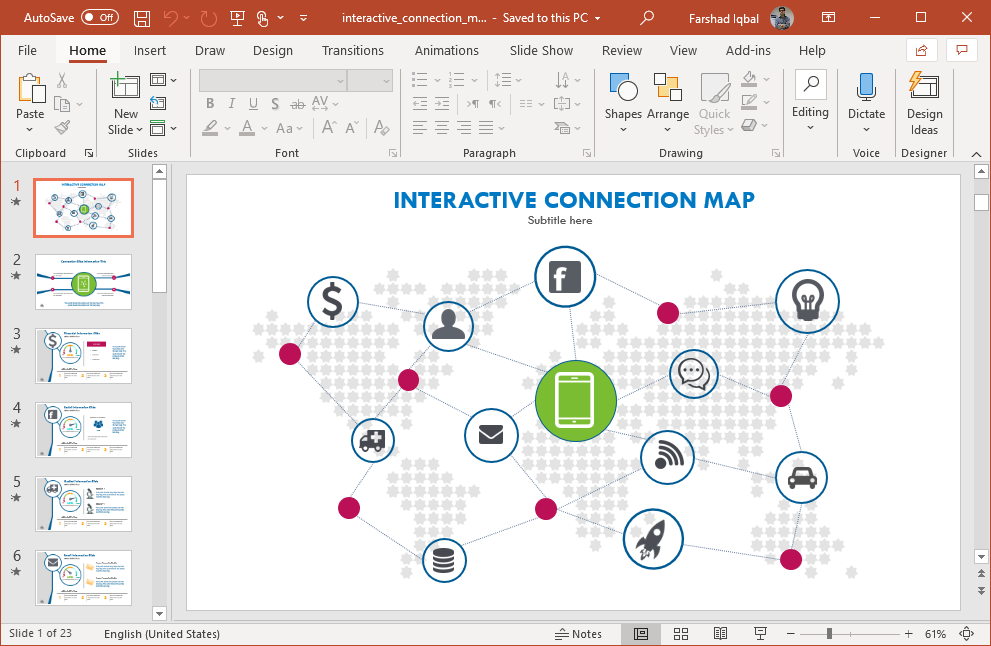This screenshot has width=991, height=646.
Task: Click the Save icon in title bar
Action: (142, 18)
